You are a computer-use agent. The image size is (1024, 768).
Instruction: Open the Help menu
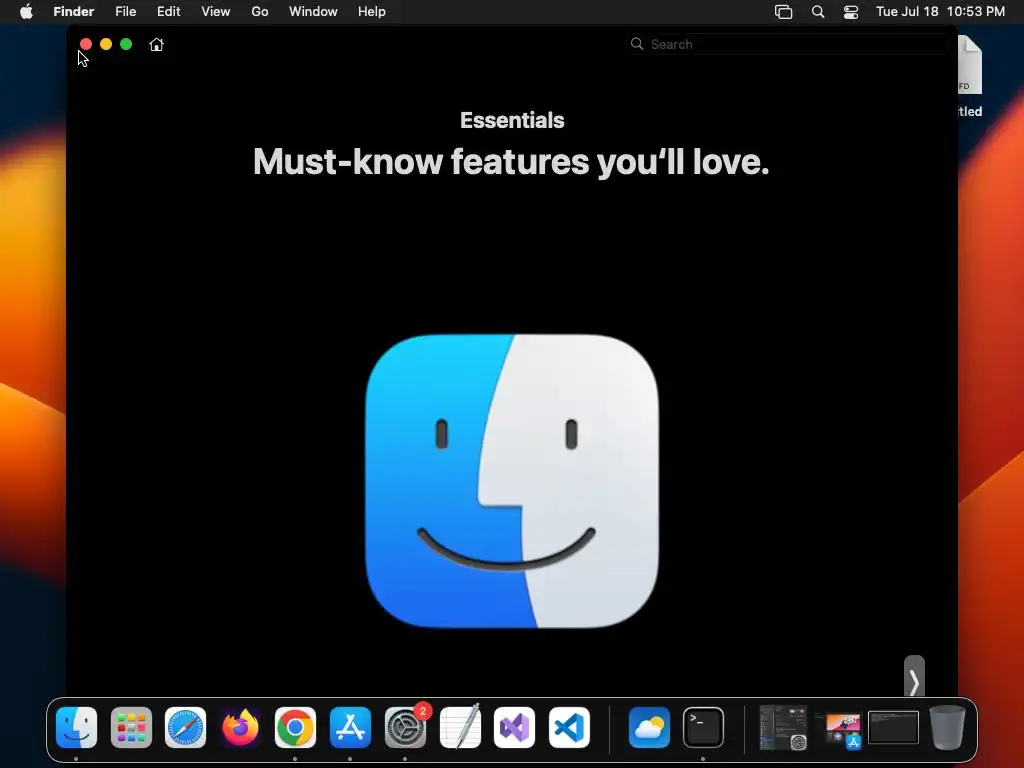tap(372, 12)
